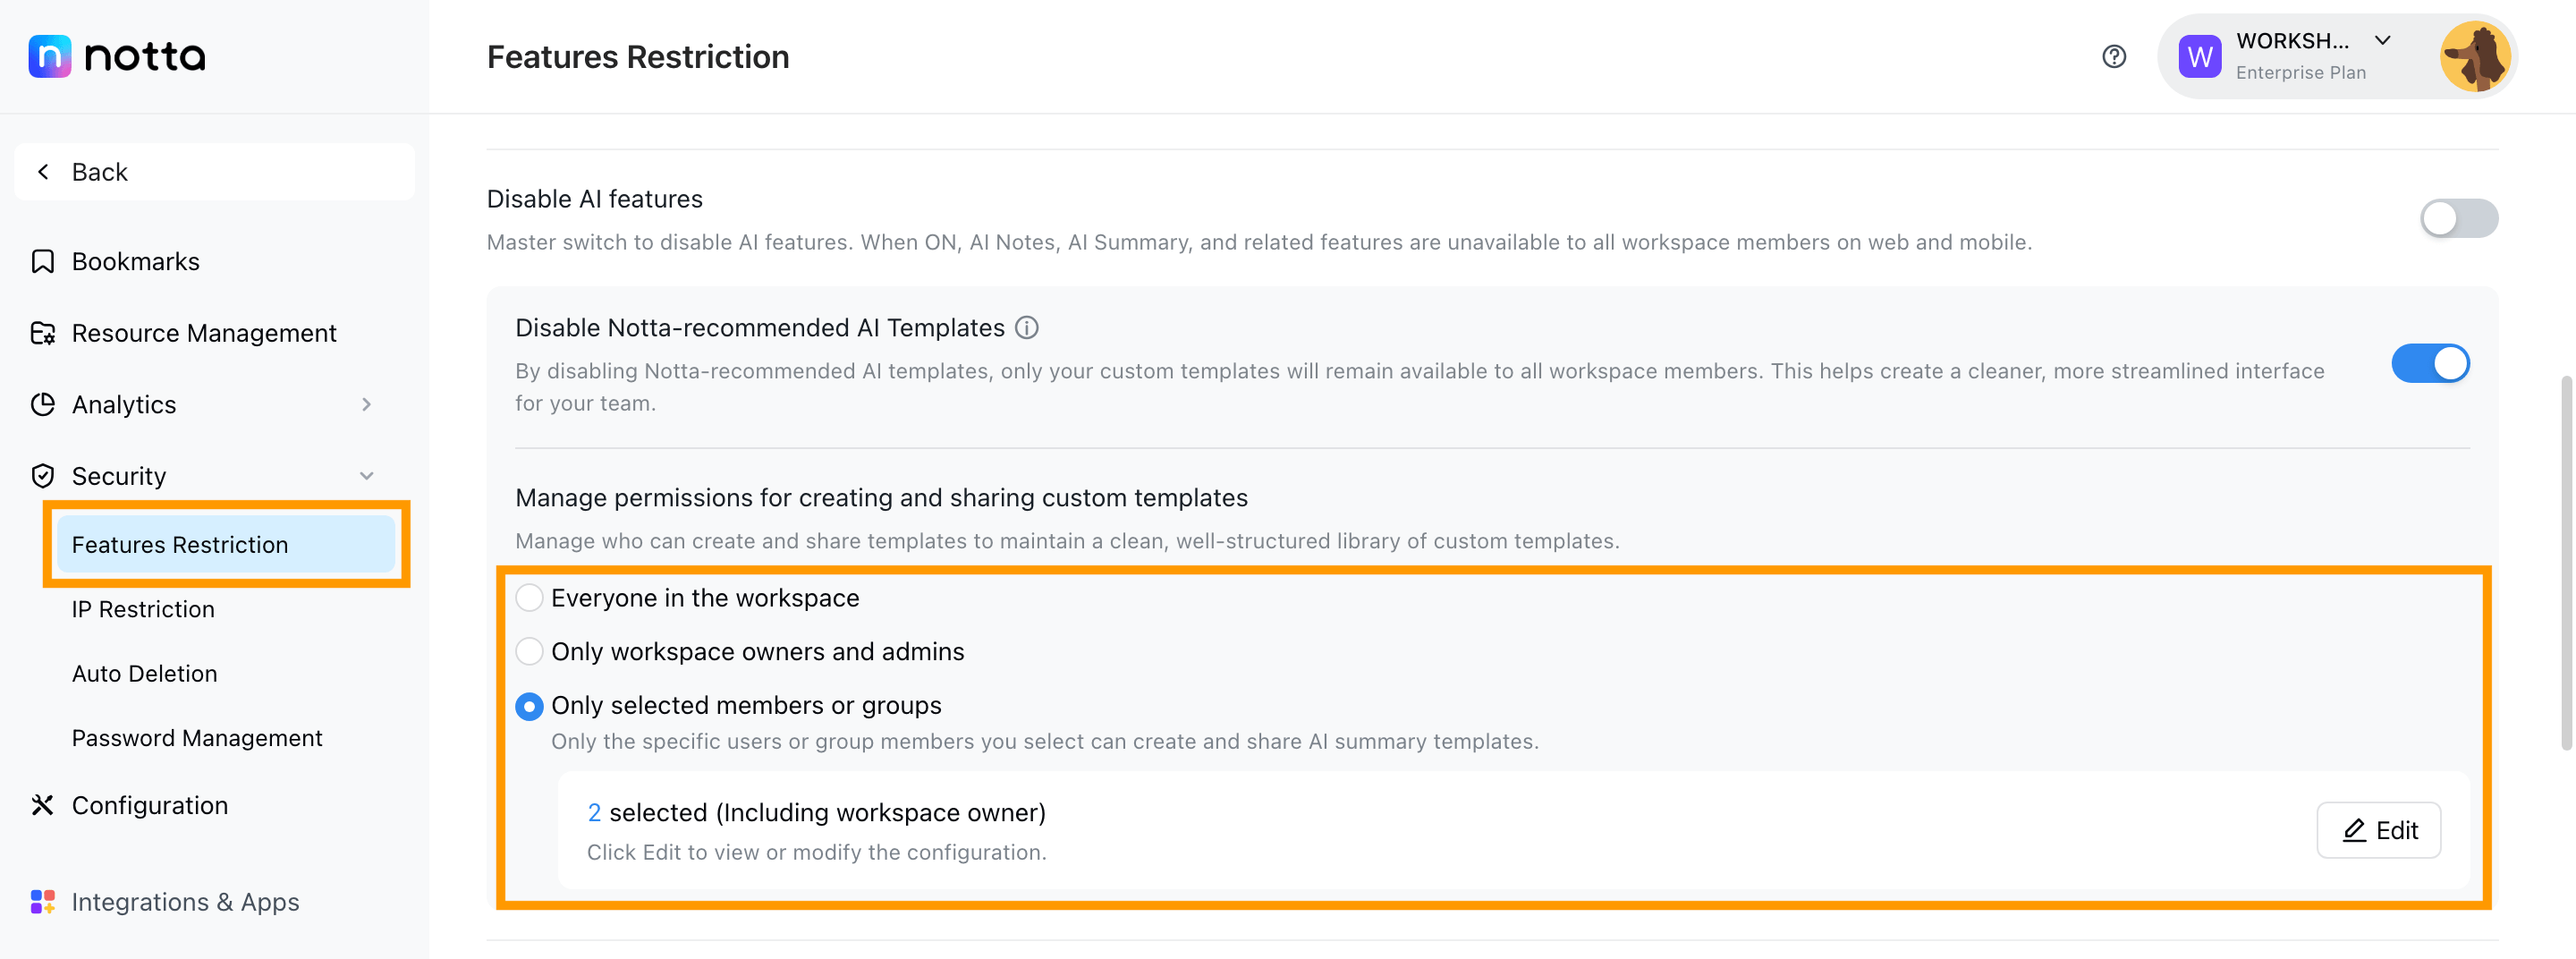Click the Back button
This screenshot has width=2576, height=959.
coord(214,172)
